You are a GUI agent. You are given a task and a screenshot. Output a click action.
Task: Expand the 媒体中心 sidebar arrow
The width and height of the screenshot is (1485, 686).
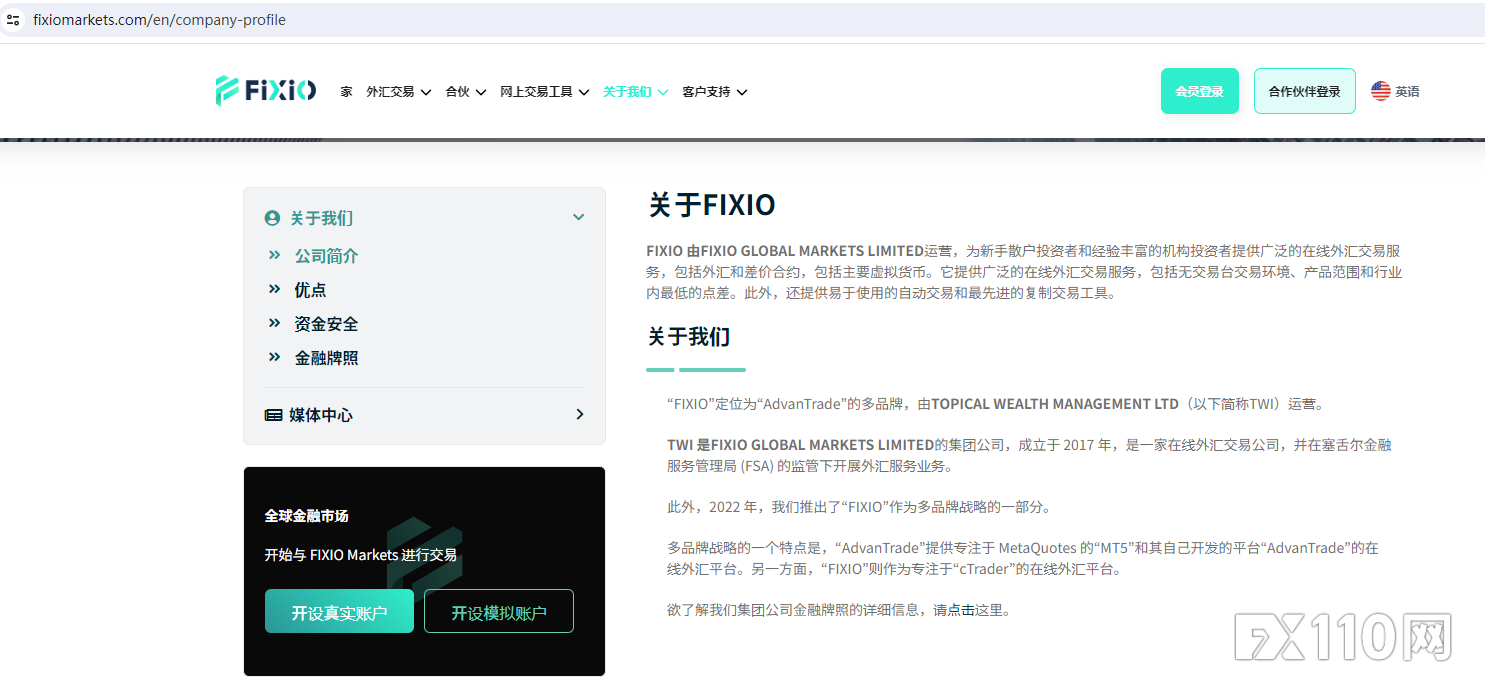coord(579,414)
